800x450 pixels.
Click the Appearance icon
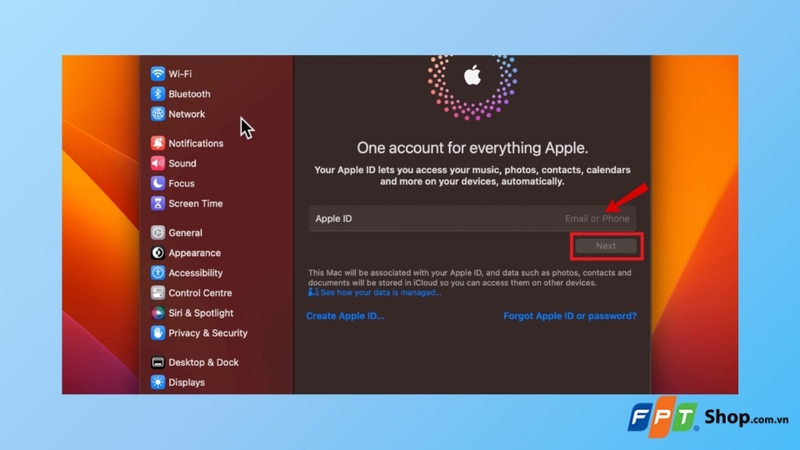point(158,253)
